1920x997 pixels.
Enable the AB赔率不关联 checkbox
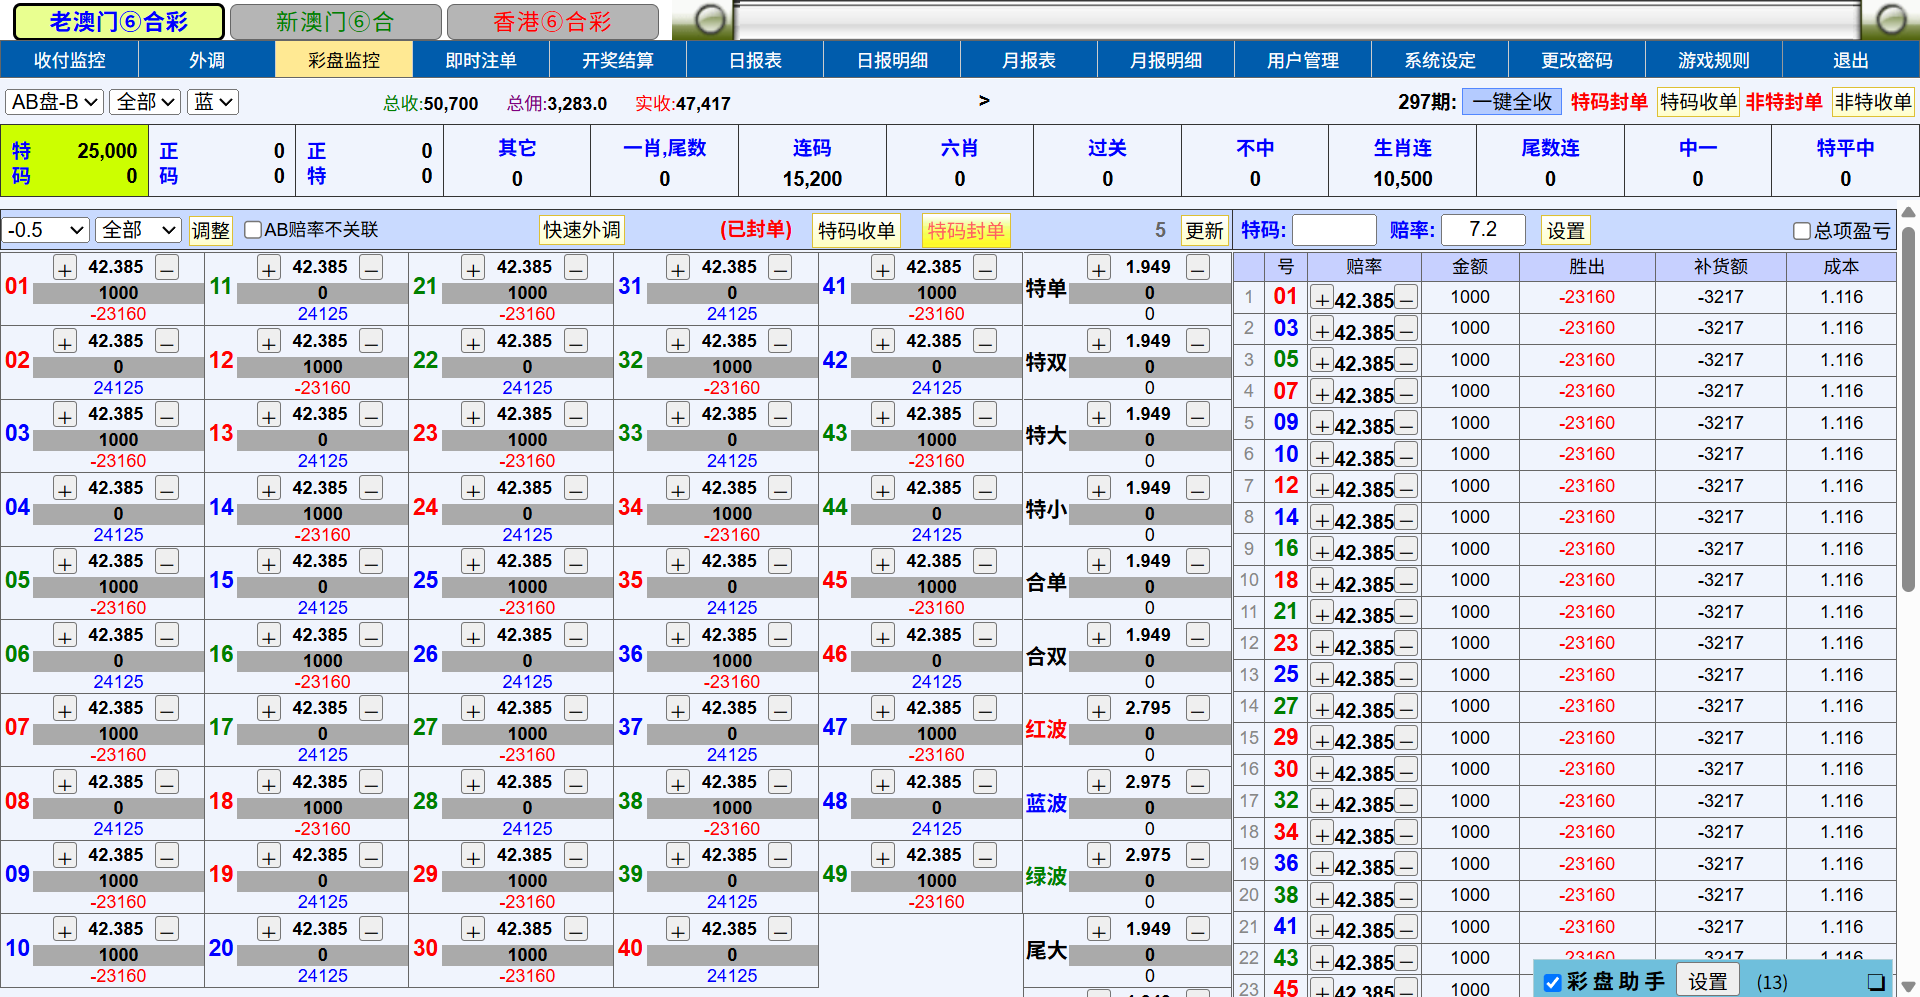(x=253, y=230)
